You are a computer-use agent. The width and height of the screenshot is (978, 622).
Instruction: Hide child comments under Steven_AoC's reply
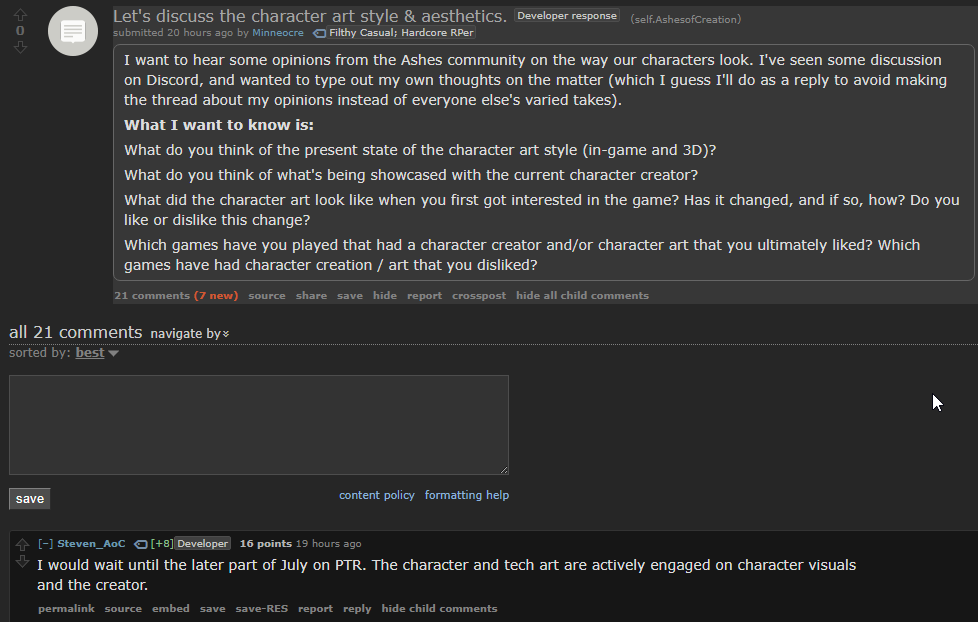click(439, 608)
